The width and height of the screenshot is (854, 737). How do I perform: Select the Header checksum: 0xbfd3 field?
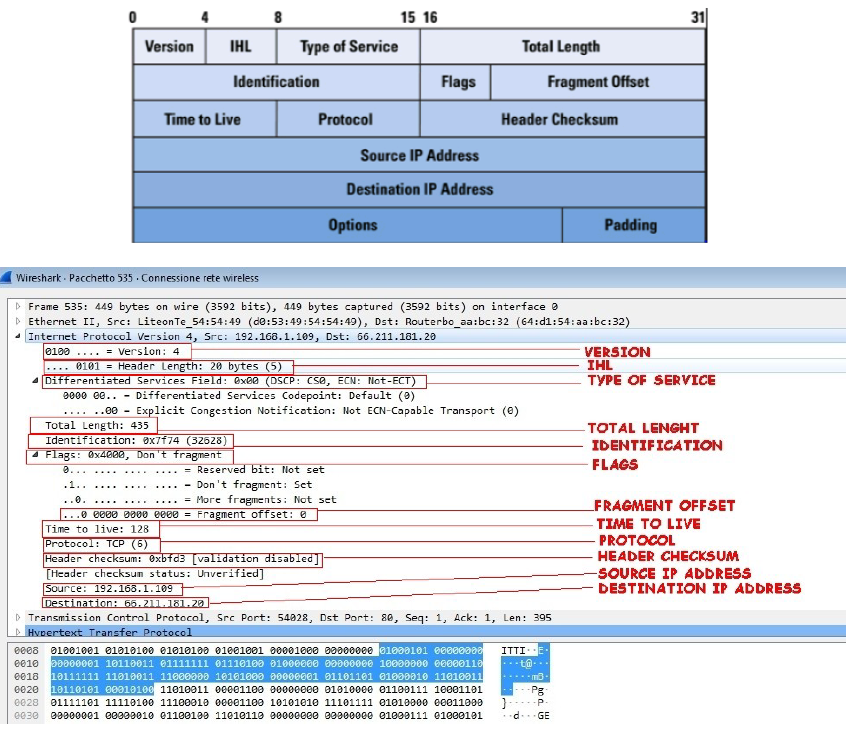(x=181, y=559)
